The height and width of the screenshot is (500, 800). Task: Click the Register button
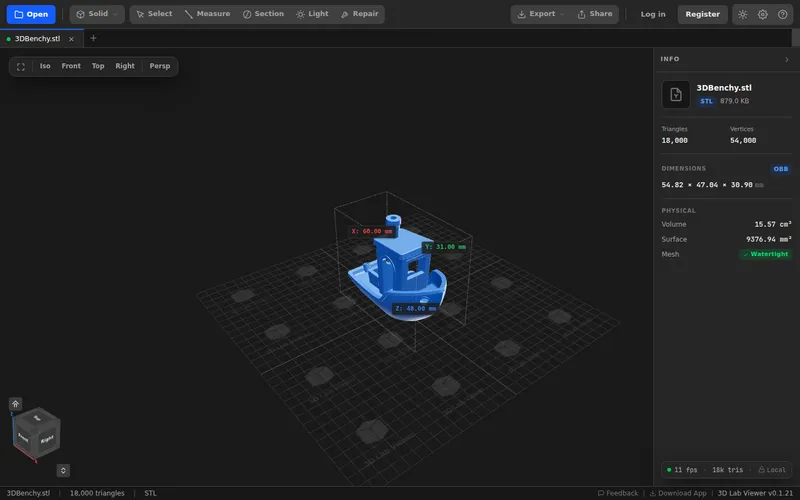coord(703,14)
